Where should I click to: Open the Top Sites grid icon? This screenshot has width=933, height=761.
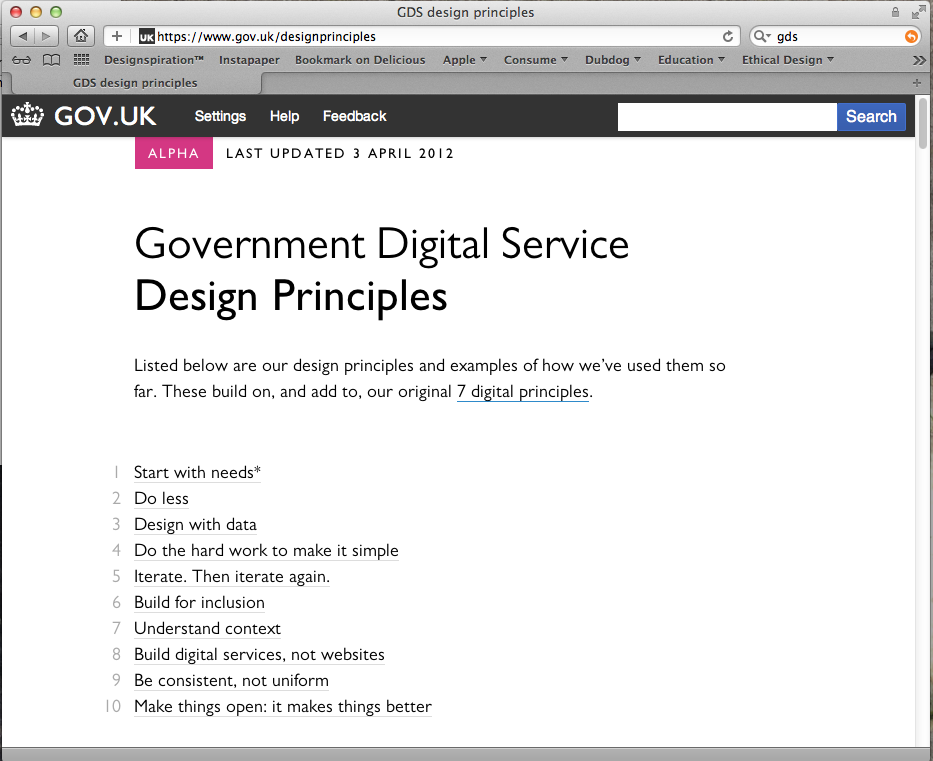[82, 60]
